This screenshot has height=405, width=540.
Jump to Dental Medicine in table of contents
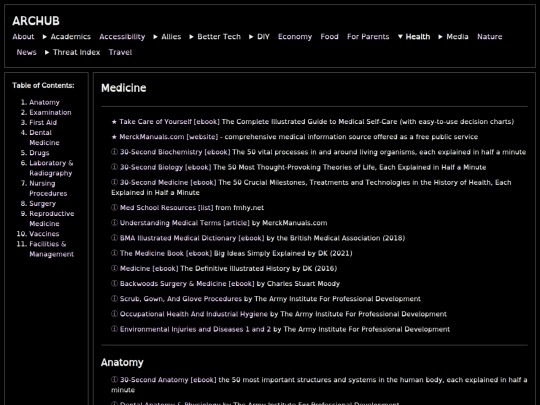point(44,137)
